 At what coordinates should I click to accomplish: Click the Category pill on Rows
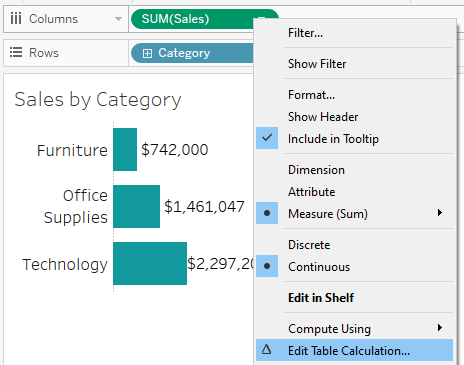click(192, 53)
